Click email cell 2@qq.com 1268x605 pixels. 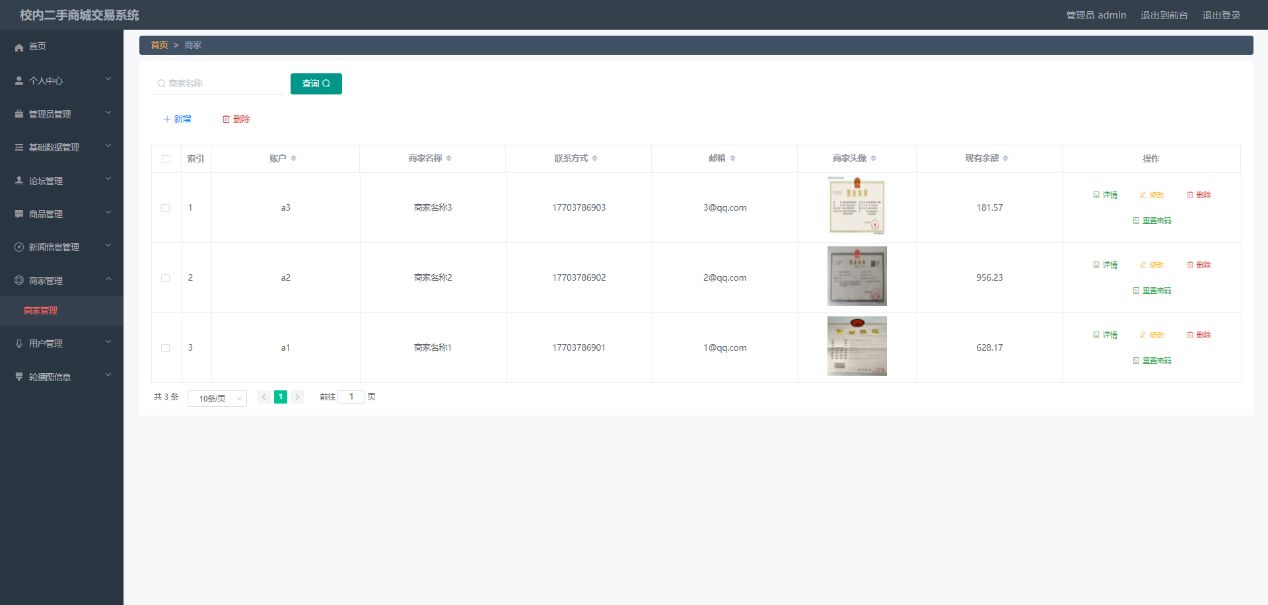point(725,278)
